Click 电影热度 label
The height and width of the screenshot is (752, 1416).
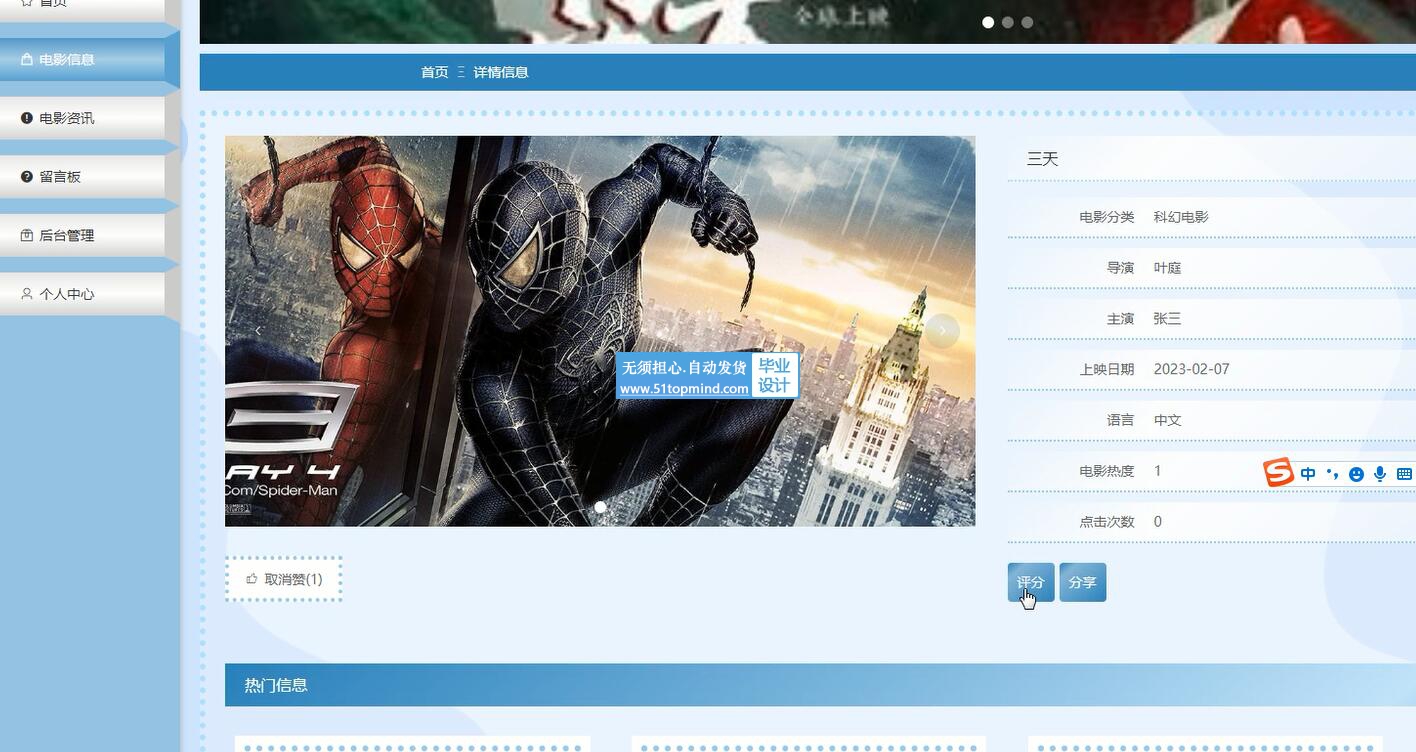[x=1107, y=471]
